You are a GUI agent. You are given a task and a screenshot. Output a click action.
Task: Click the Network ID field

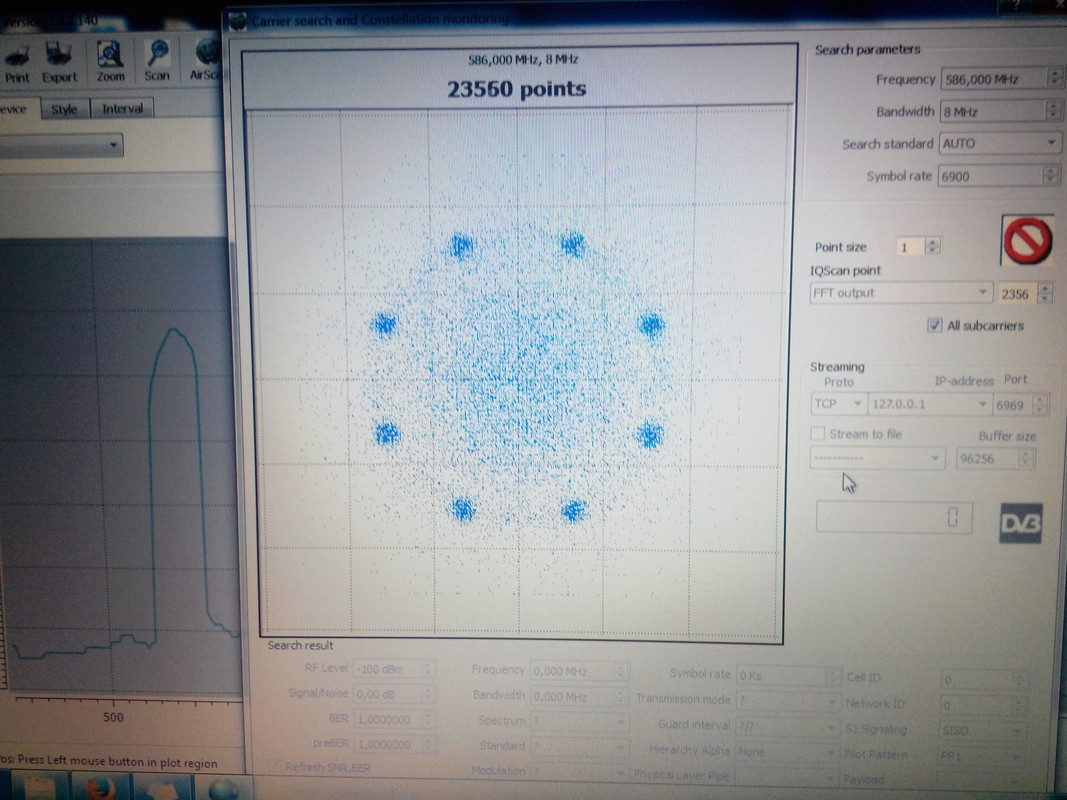tap(977, 705)
